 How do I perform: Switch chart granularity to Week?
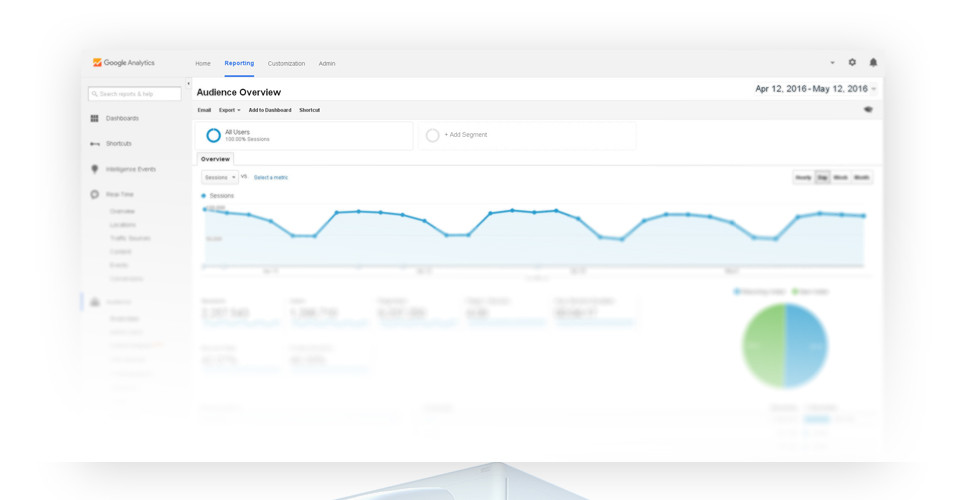click(841, 177)
